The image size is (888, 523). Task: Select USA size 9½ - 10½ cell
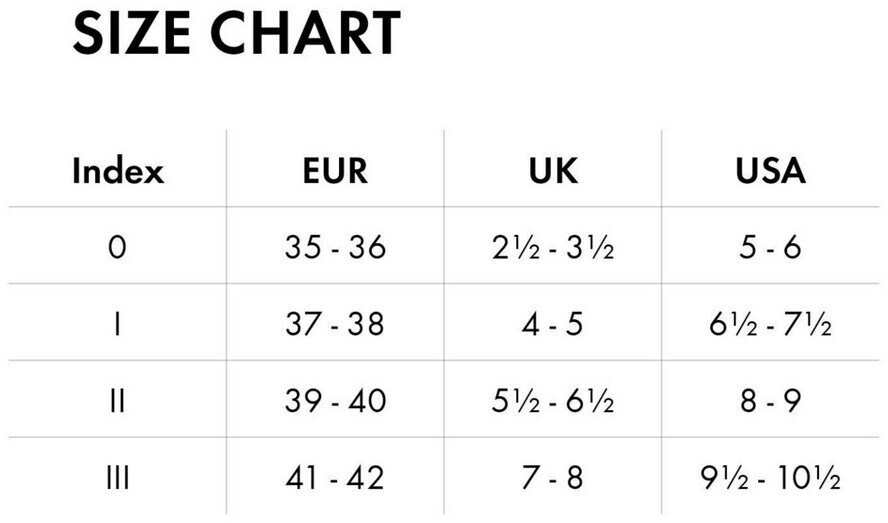770,478
